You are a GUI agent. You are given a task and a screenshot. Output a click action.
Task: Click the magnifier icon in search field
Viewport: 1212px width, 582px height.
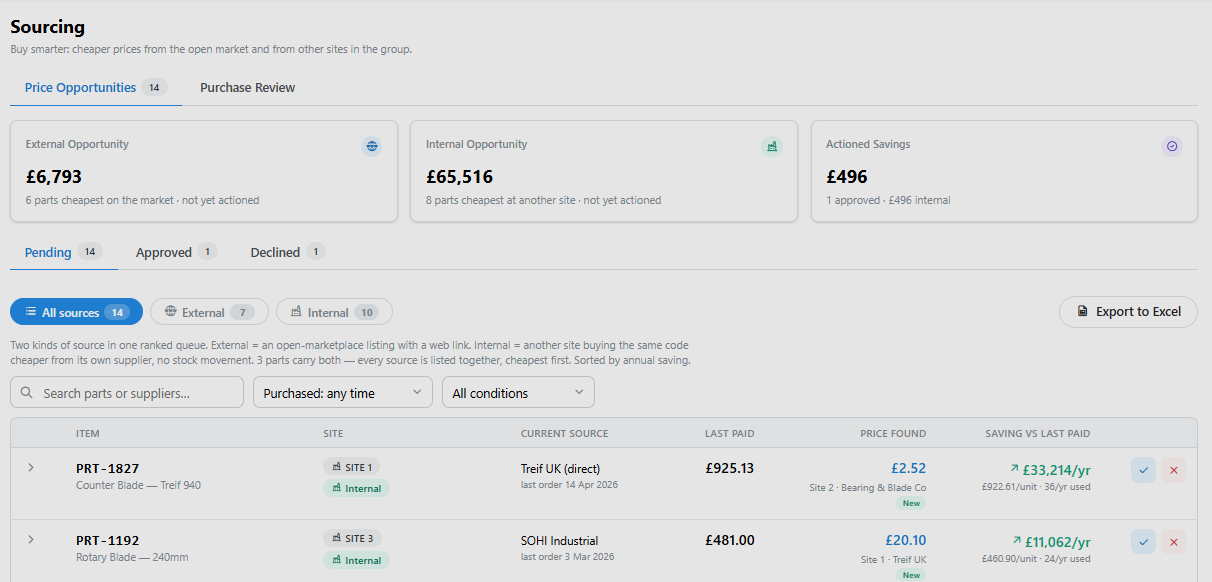[27, 393]
